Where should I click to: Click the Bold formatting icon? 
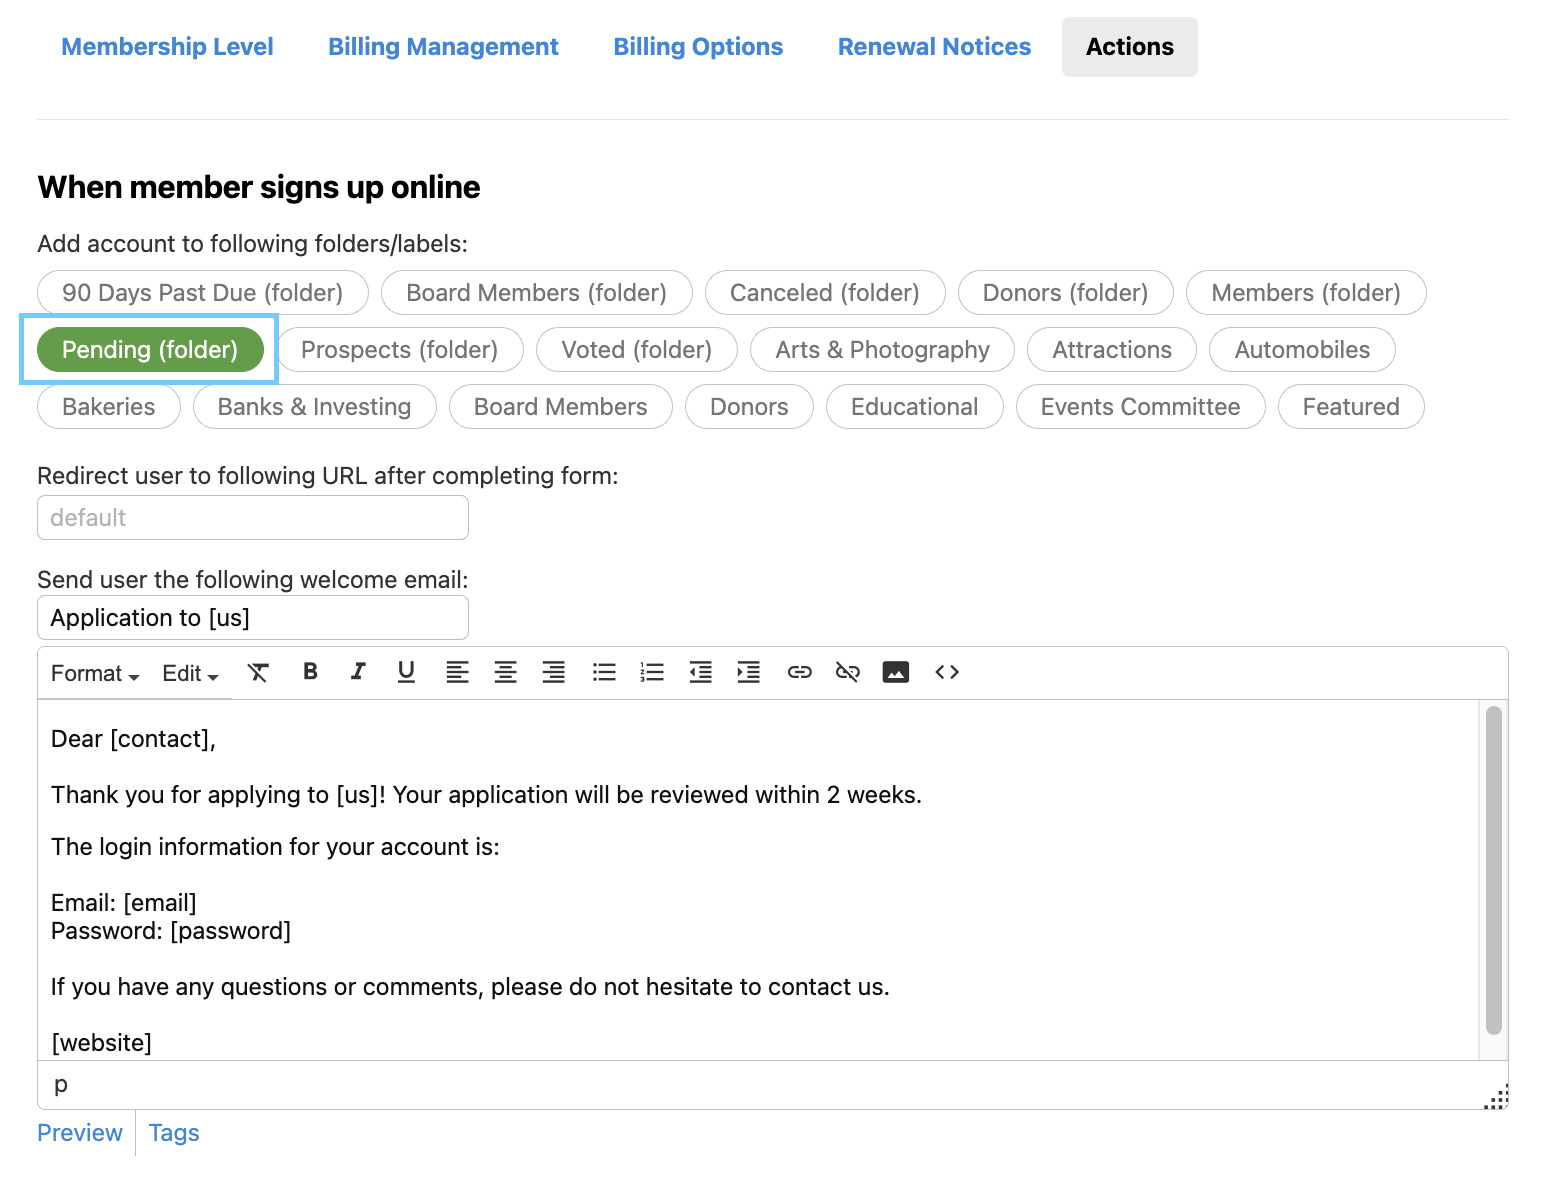pos(310,672)
